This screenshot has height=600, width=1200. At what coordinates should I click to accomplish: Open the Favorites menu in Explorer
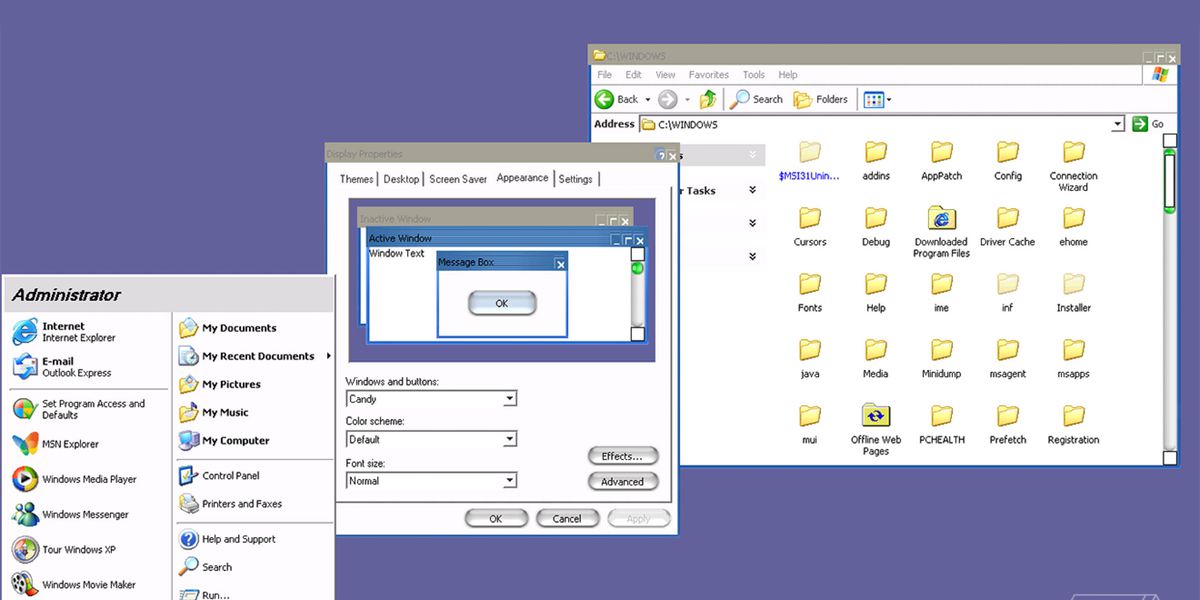coord(708,75)
